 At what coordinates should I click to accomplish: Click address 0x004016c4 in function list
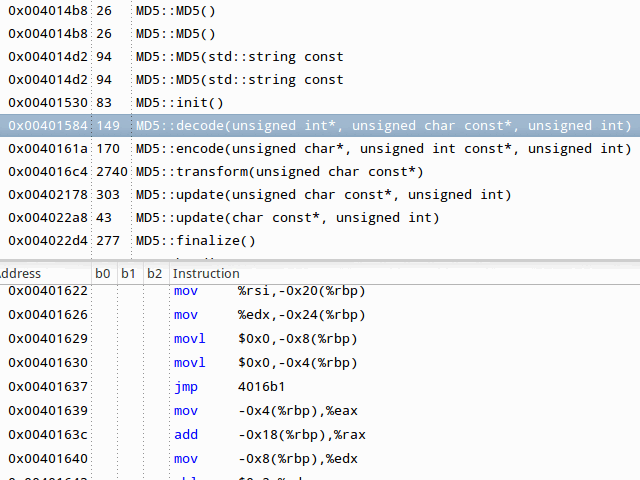48,171
